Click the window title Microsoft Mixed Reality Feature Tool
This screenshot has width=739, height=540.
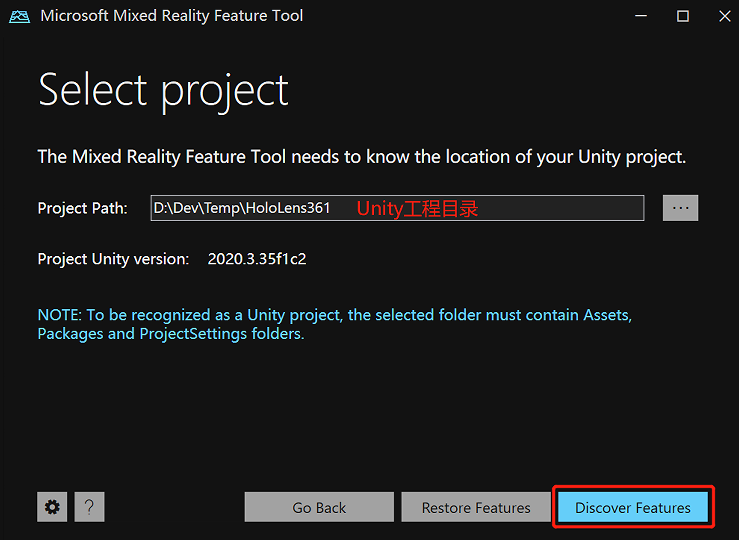click(x=171, y=16)
